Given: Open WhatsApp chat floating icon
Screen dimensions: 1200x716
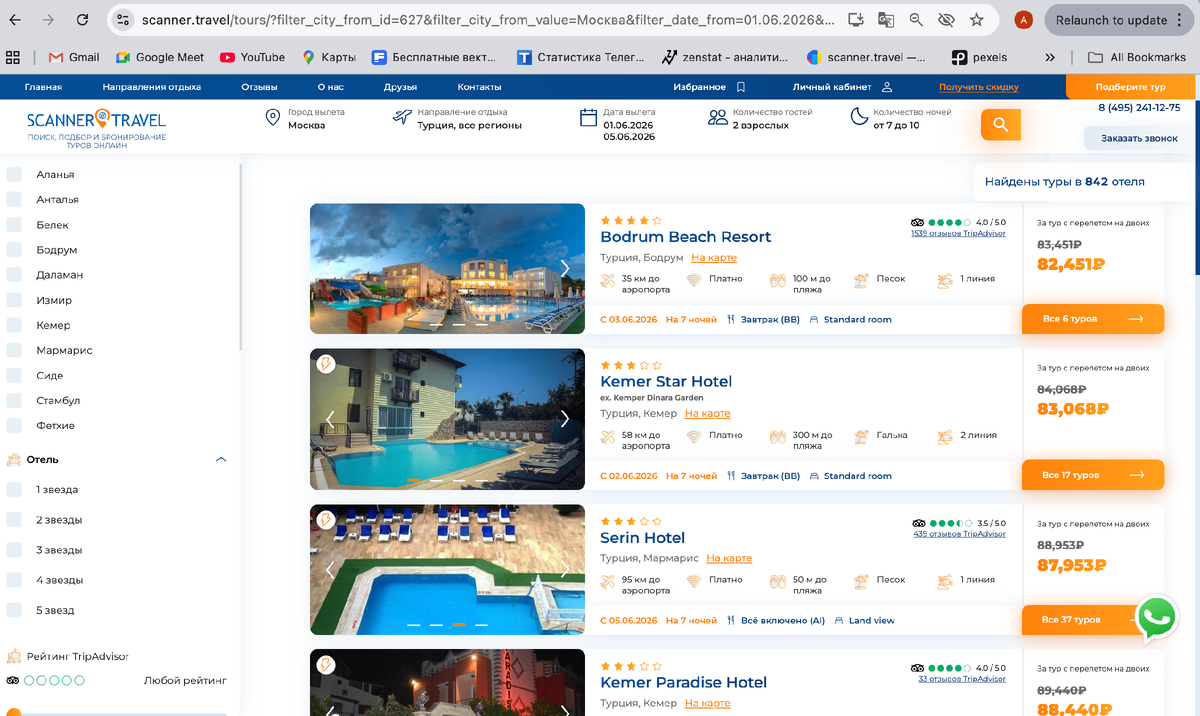Looking at the screenshot, I should (1156, 617).
